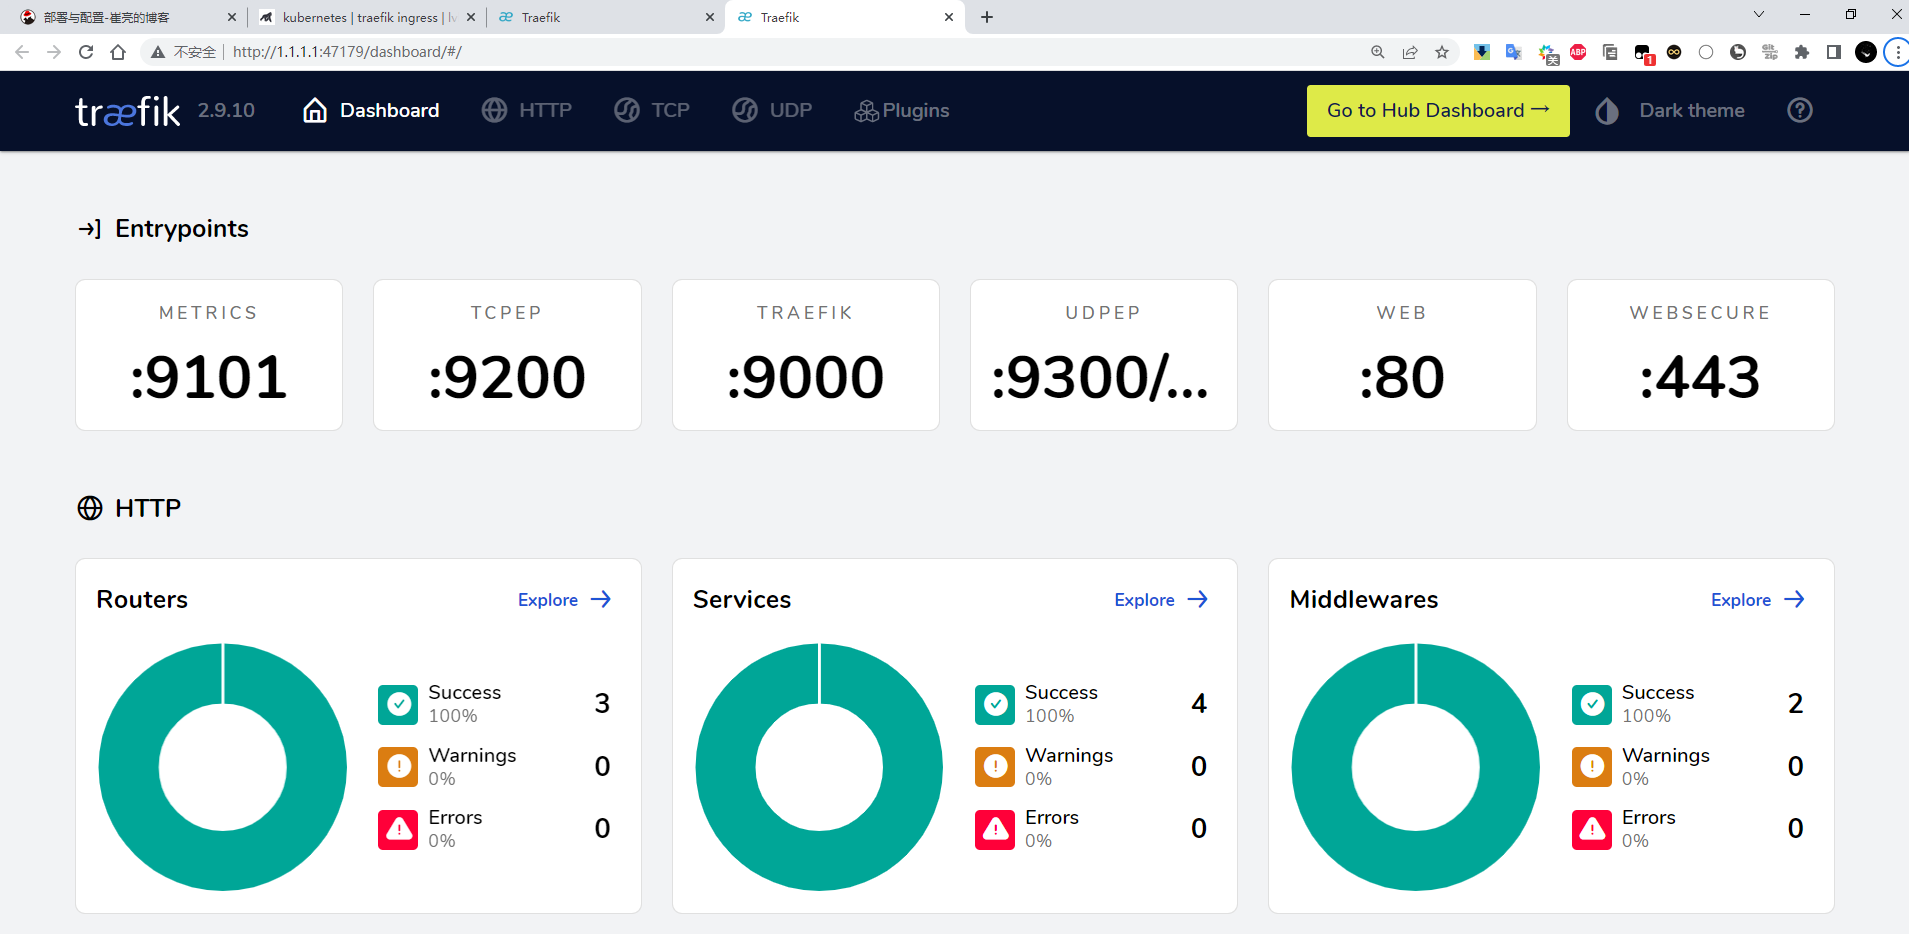
Task: Click the Routers Success count 3
Action: click(602, 704)
